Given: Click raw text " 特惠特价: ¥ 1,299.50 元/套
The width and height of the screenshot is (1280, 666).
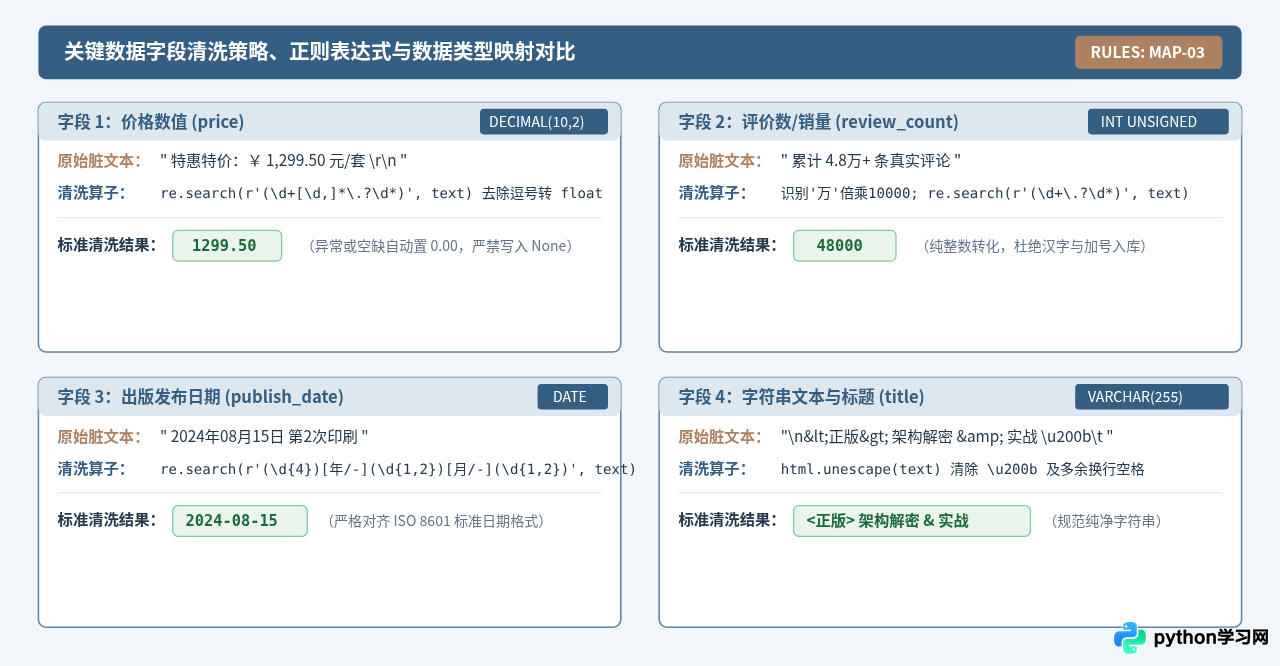Looking at the screenshot, I should pos(284,161).
